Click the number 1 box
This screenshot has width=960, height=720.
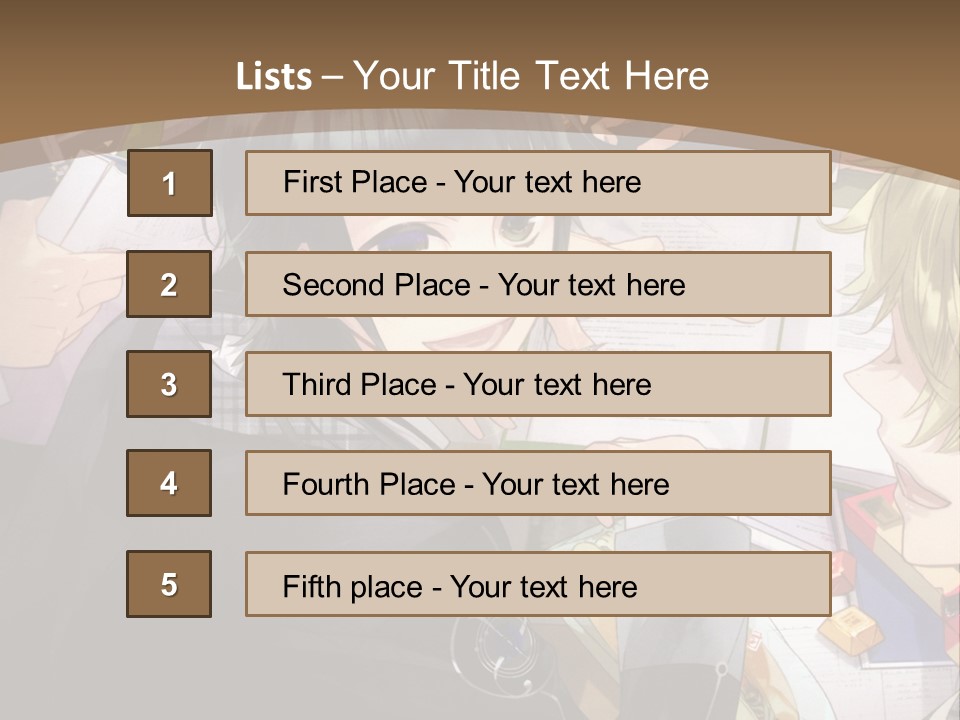pos(170,182)
